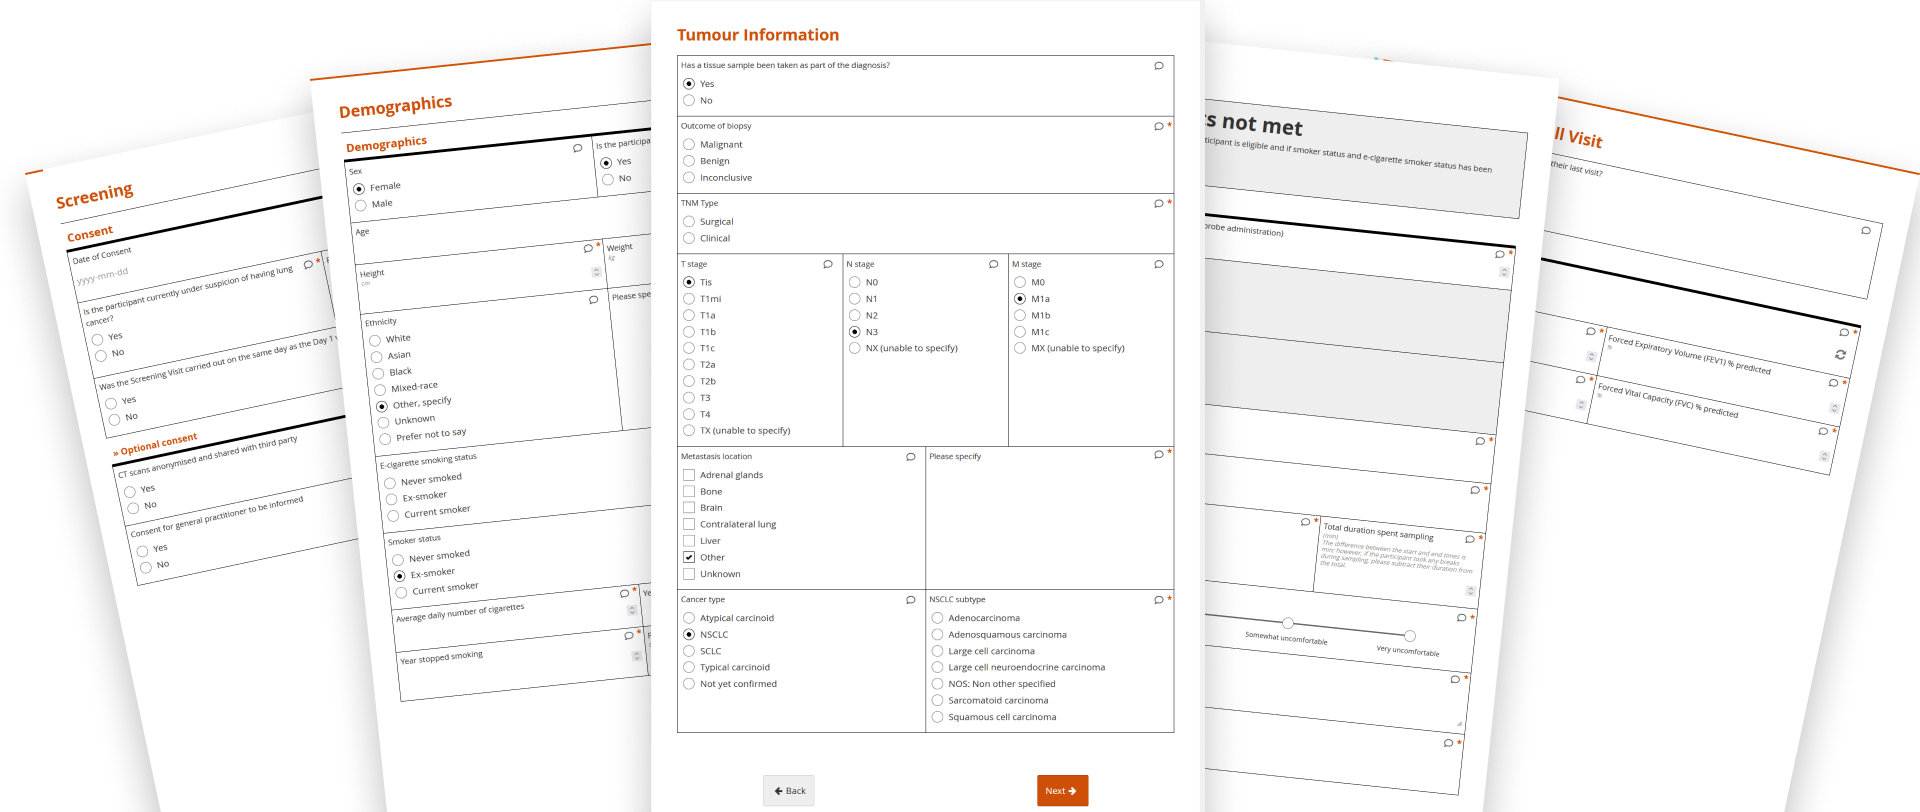Choose Surgical TNM type

click(689, 222)
